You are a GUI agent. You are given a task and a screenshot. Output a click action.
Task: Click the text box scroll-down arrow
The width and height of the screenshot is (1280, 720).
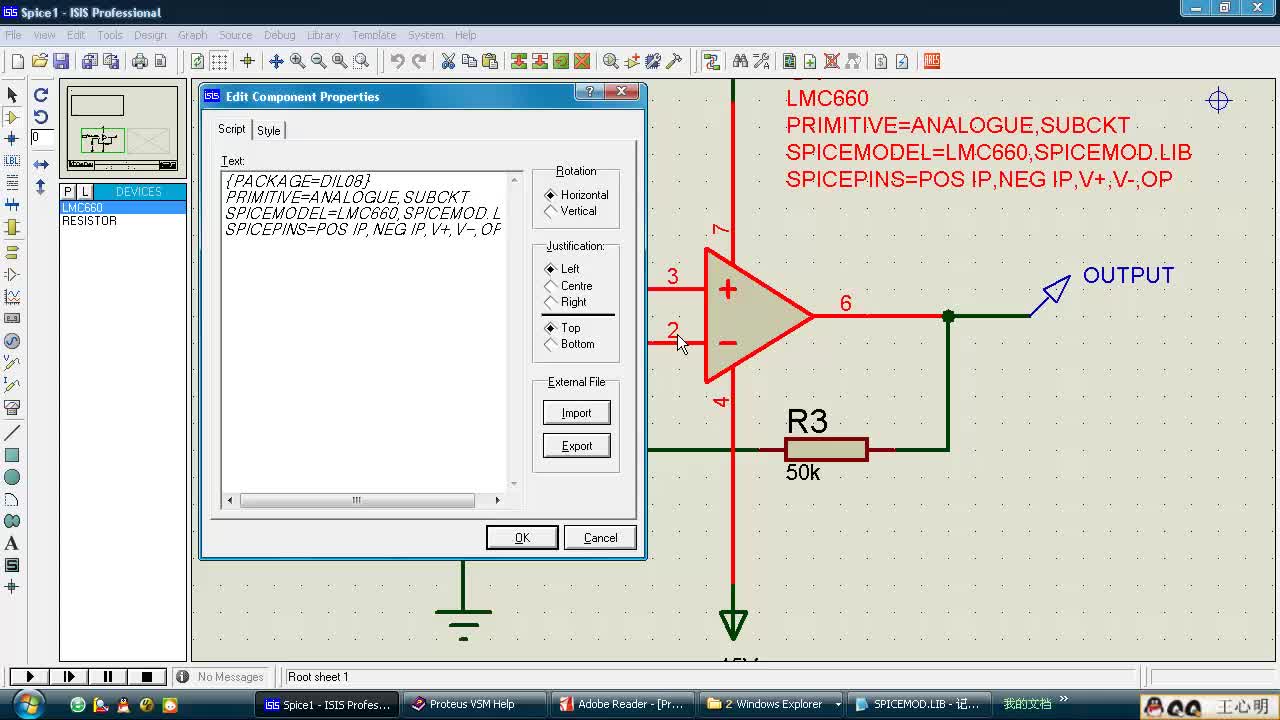click(x=515, y=484)
